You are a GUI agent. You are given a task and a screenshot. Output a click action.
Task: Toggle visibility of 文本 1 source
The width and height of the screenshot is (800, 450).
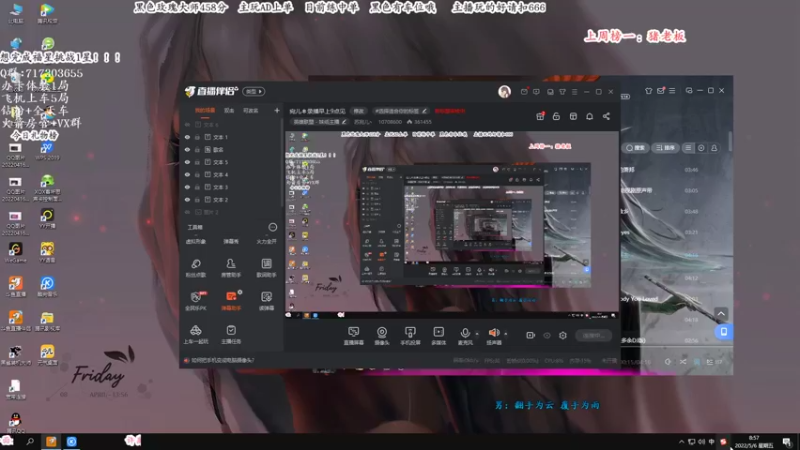[x=187, y=137]
